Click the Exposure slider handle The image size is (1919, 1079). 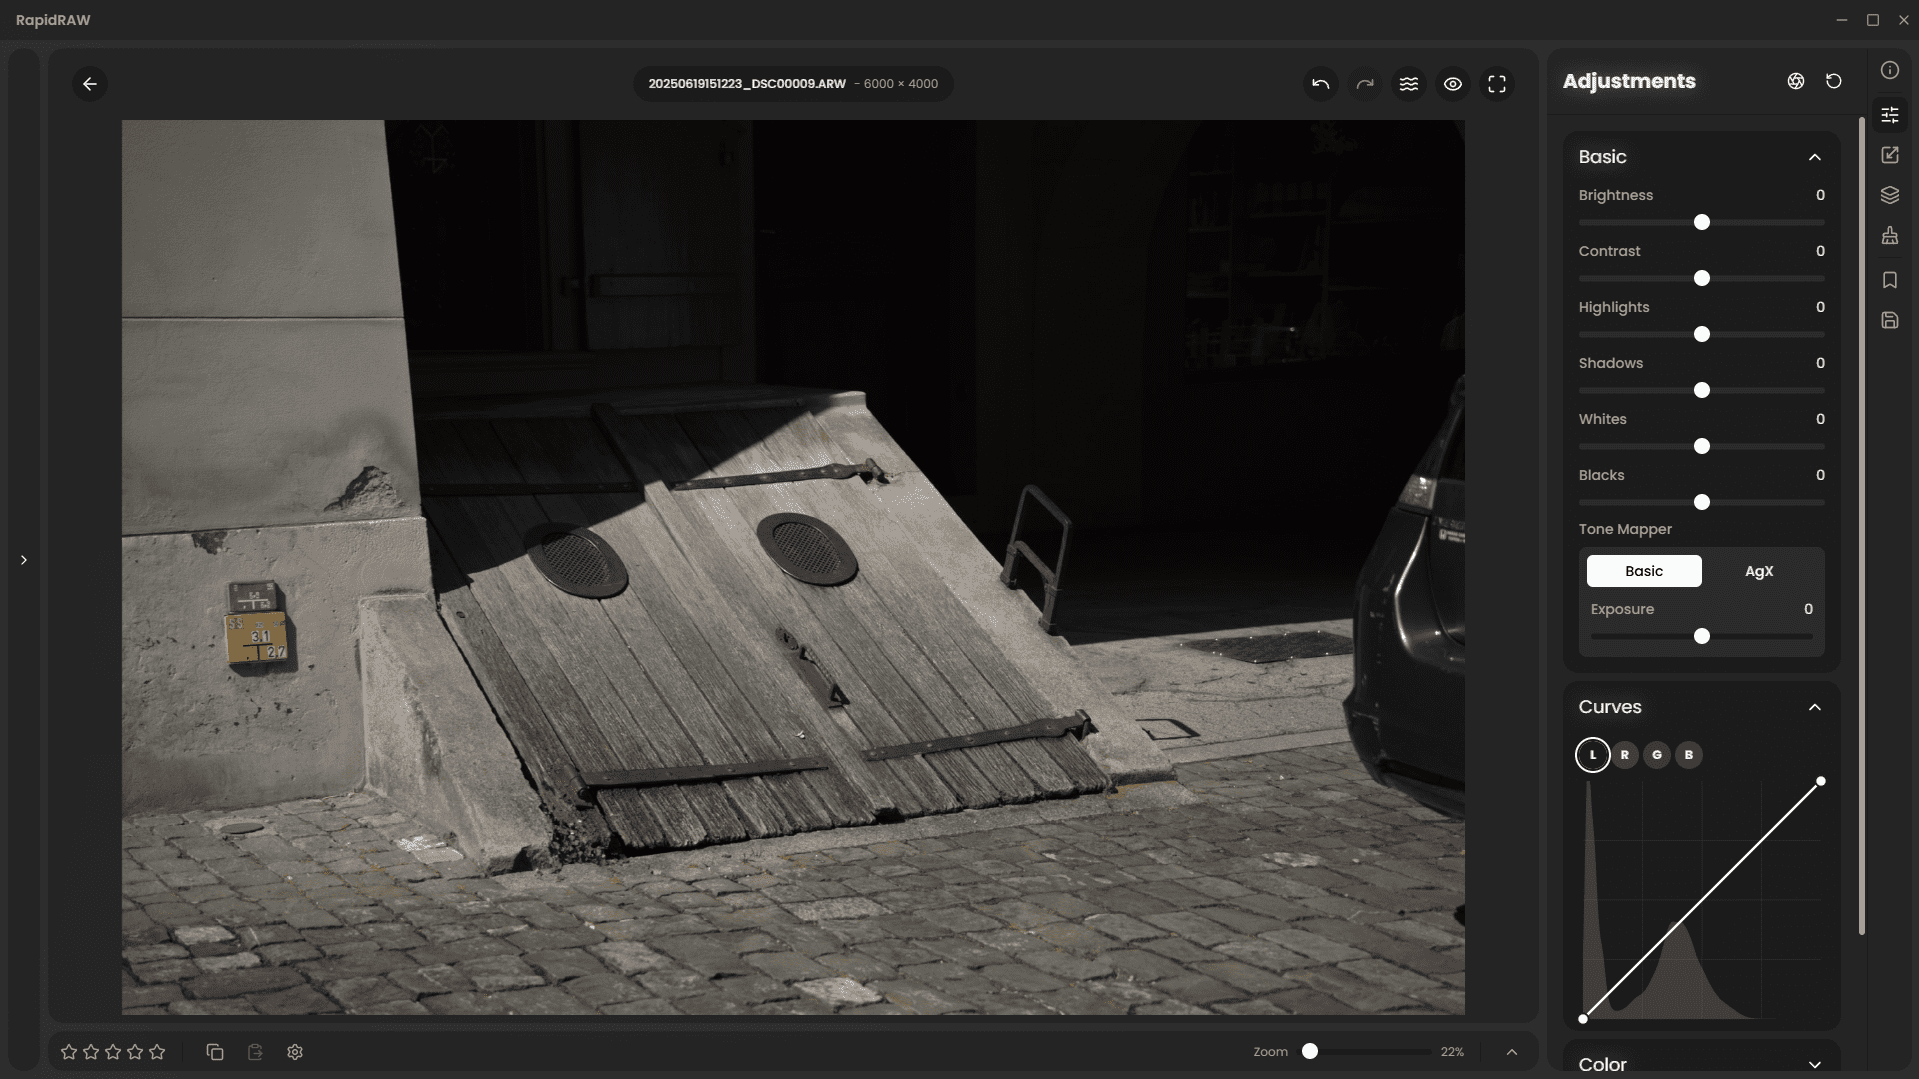[x=1702, y=636]
